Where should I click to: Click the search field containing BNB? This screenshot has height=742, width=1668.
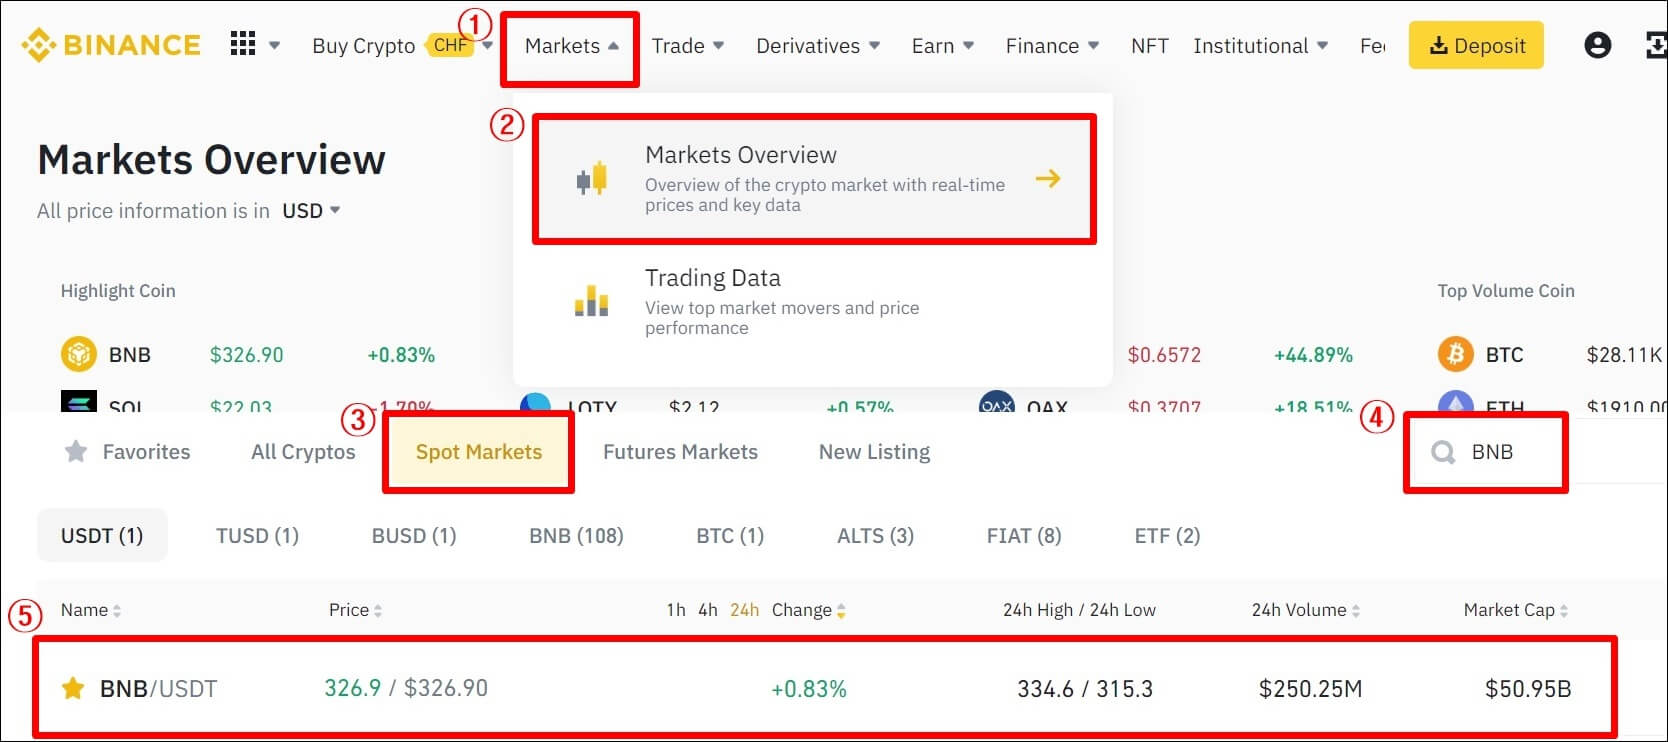pos(1485,452)
